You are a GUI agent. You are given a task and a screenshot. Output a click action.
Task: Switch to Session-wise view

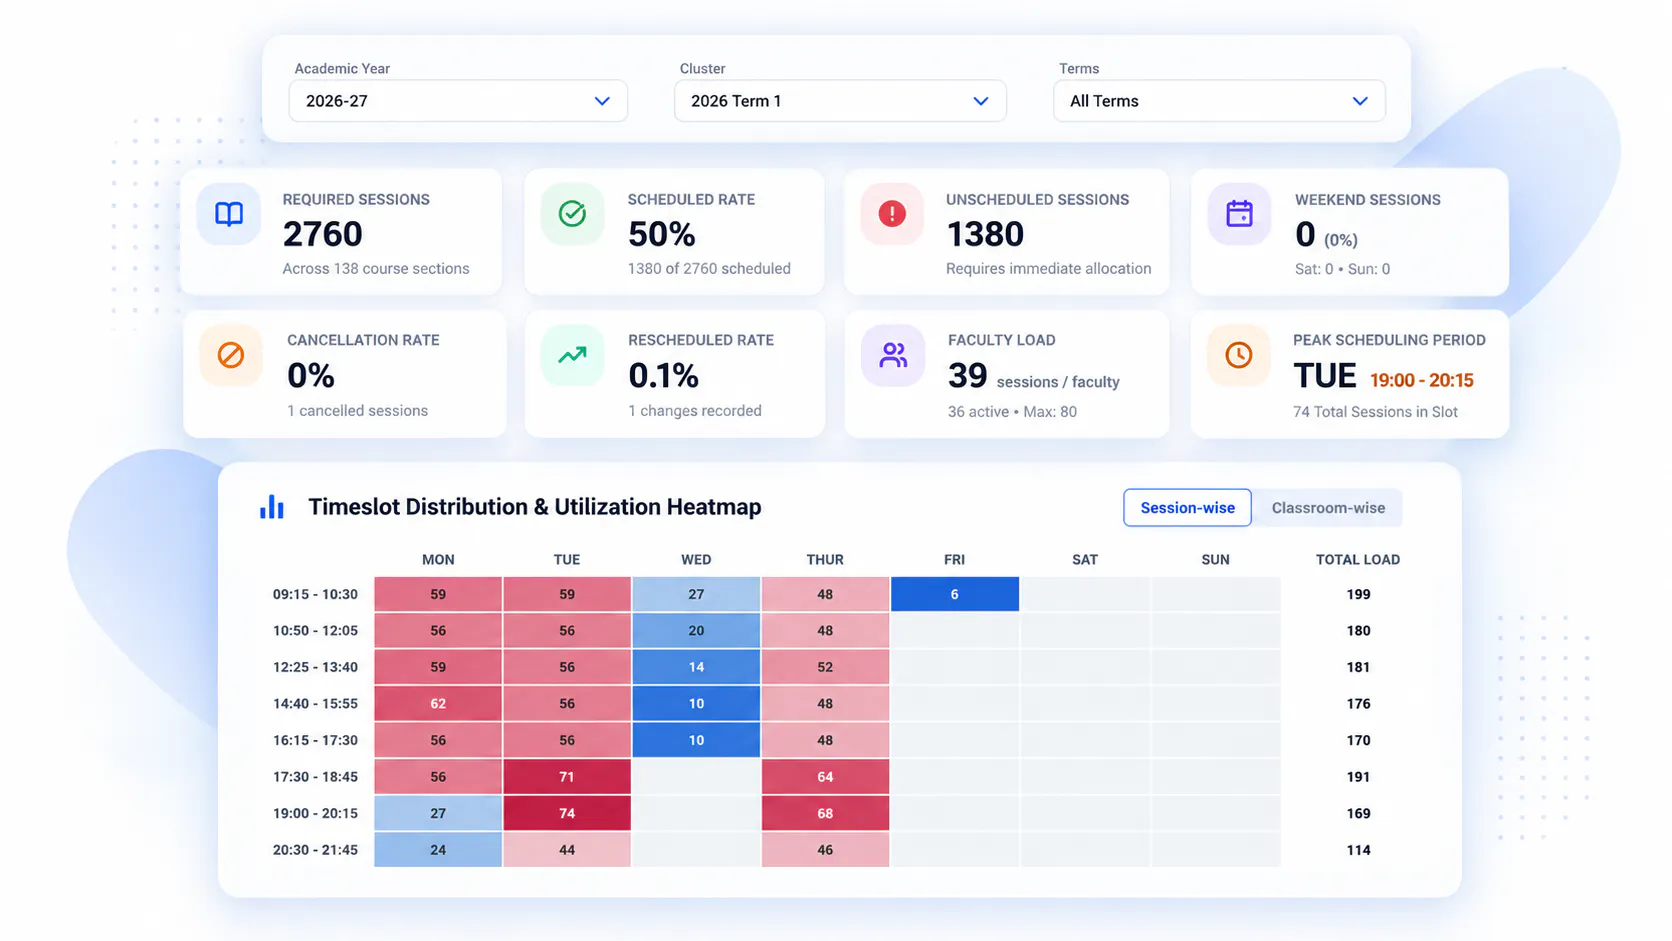(1187, 508)
